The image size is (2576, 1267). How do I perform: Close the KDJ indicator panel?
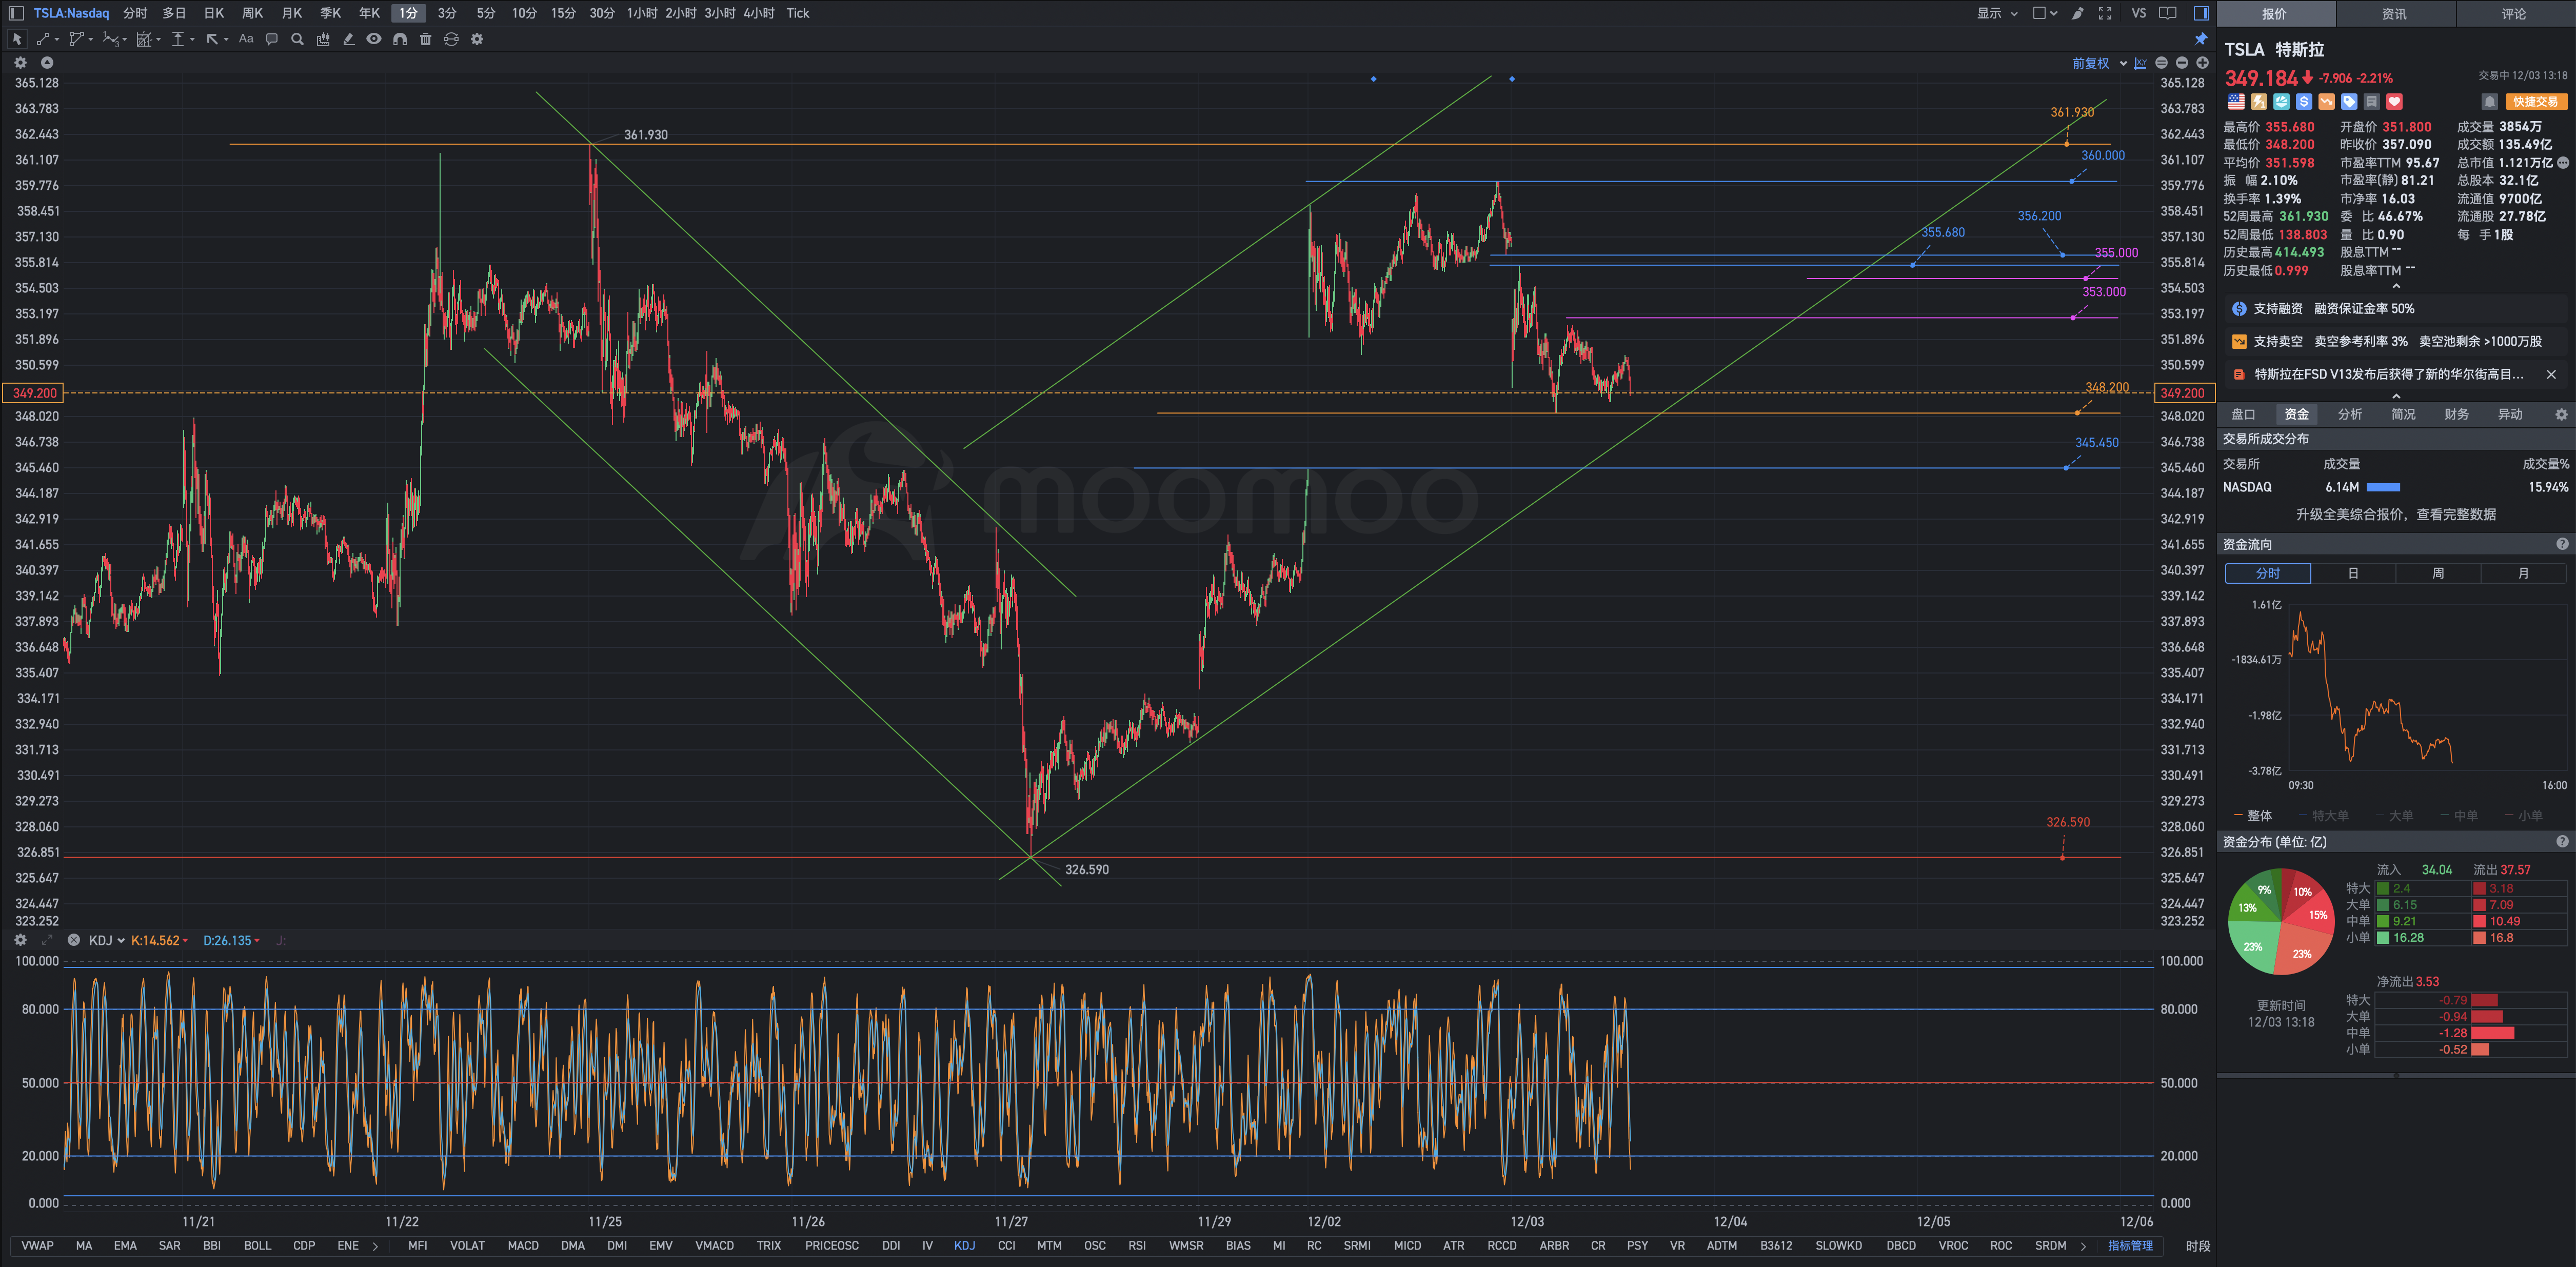click(x=73, y=940)
